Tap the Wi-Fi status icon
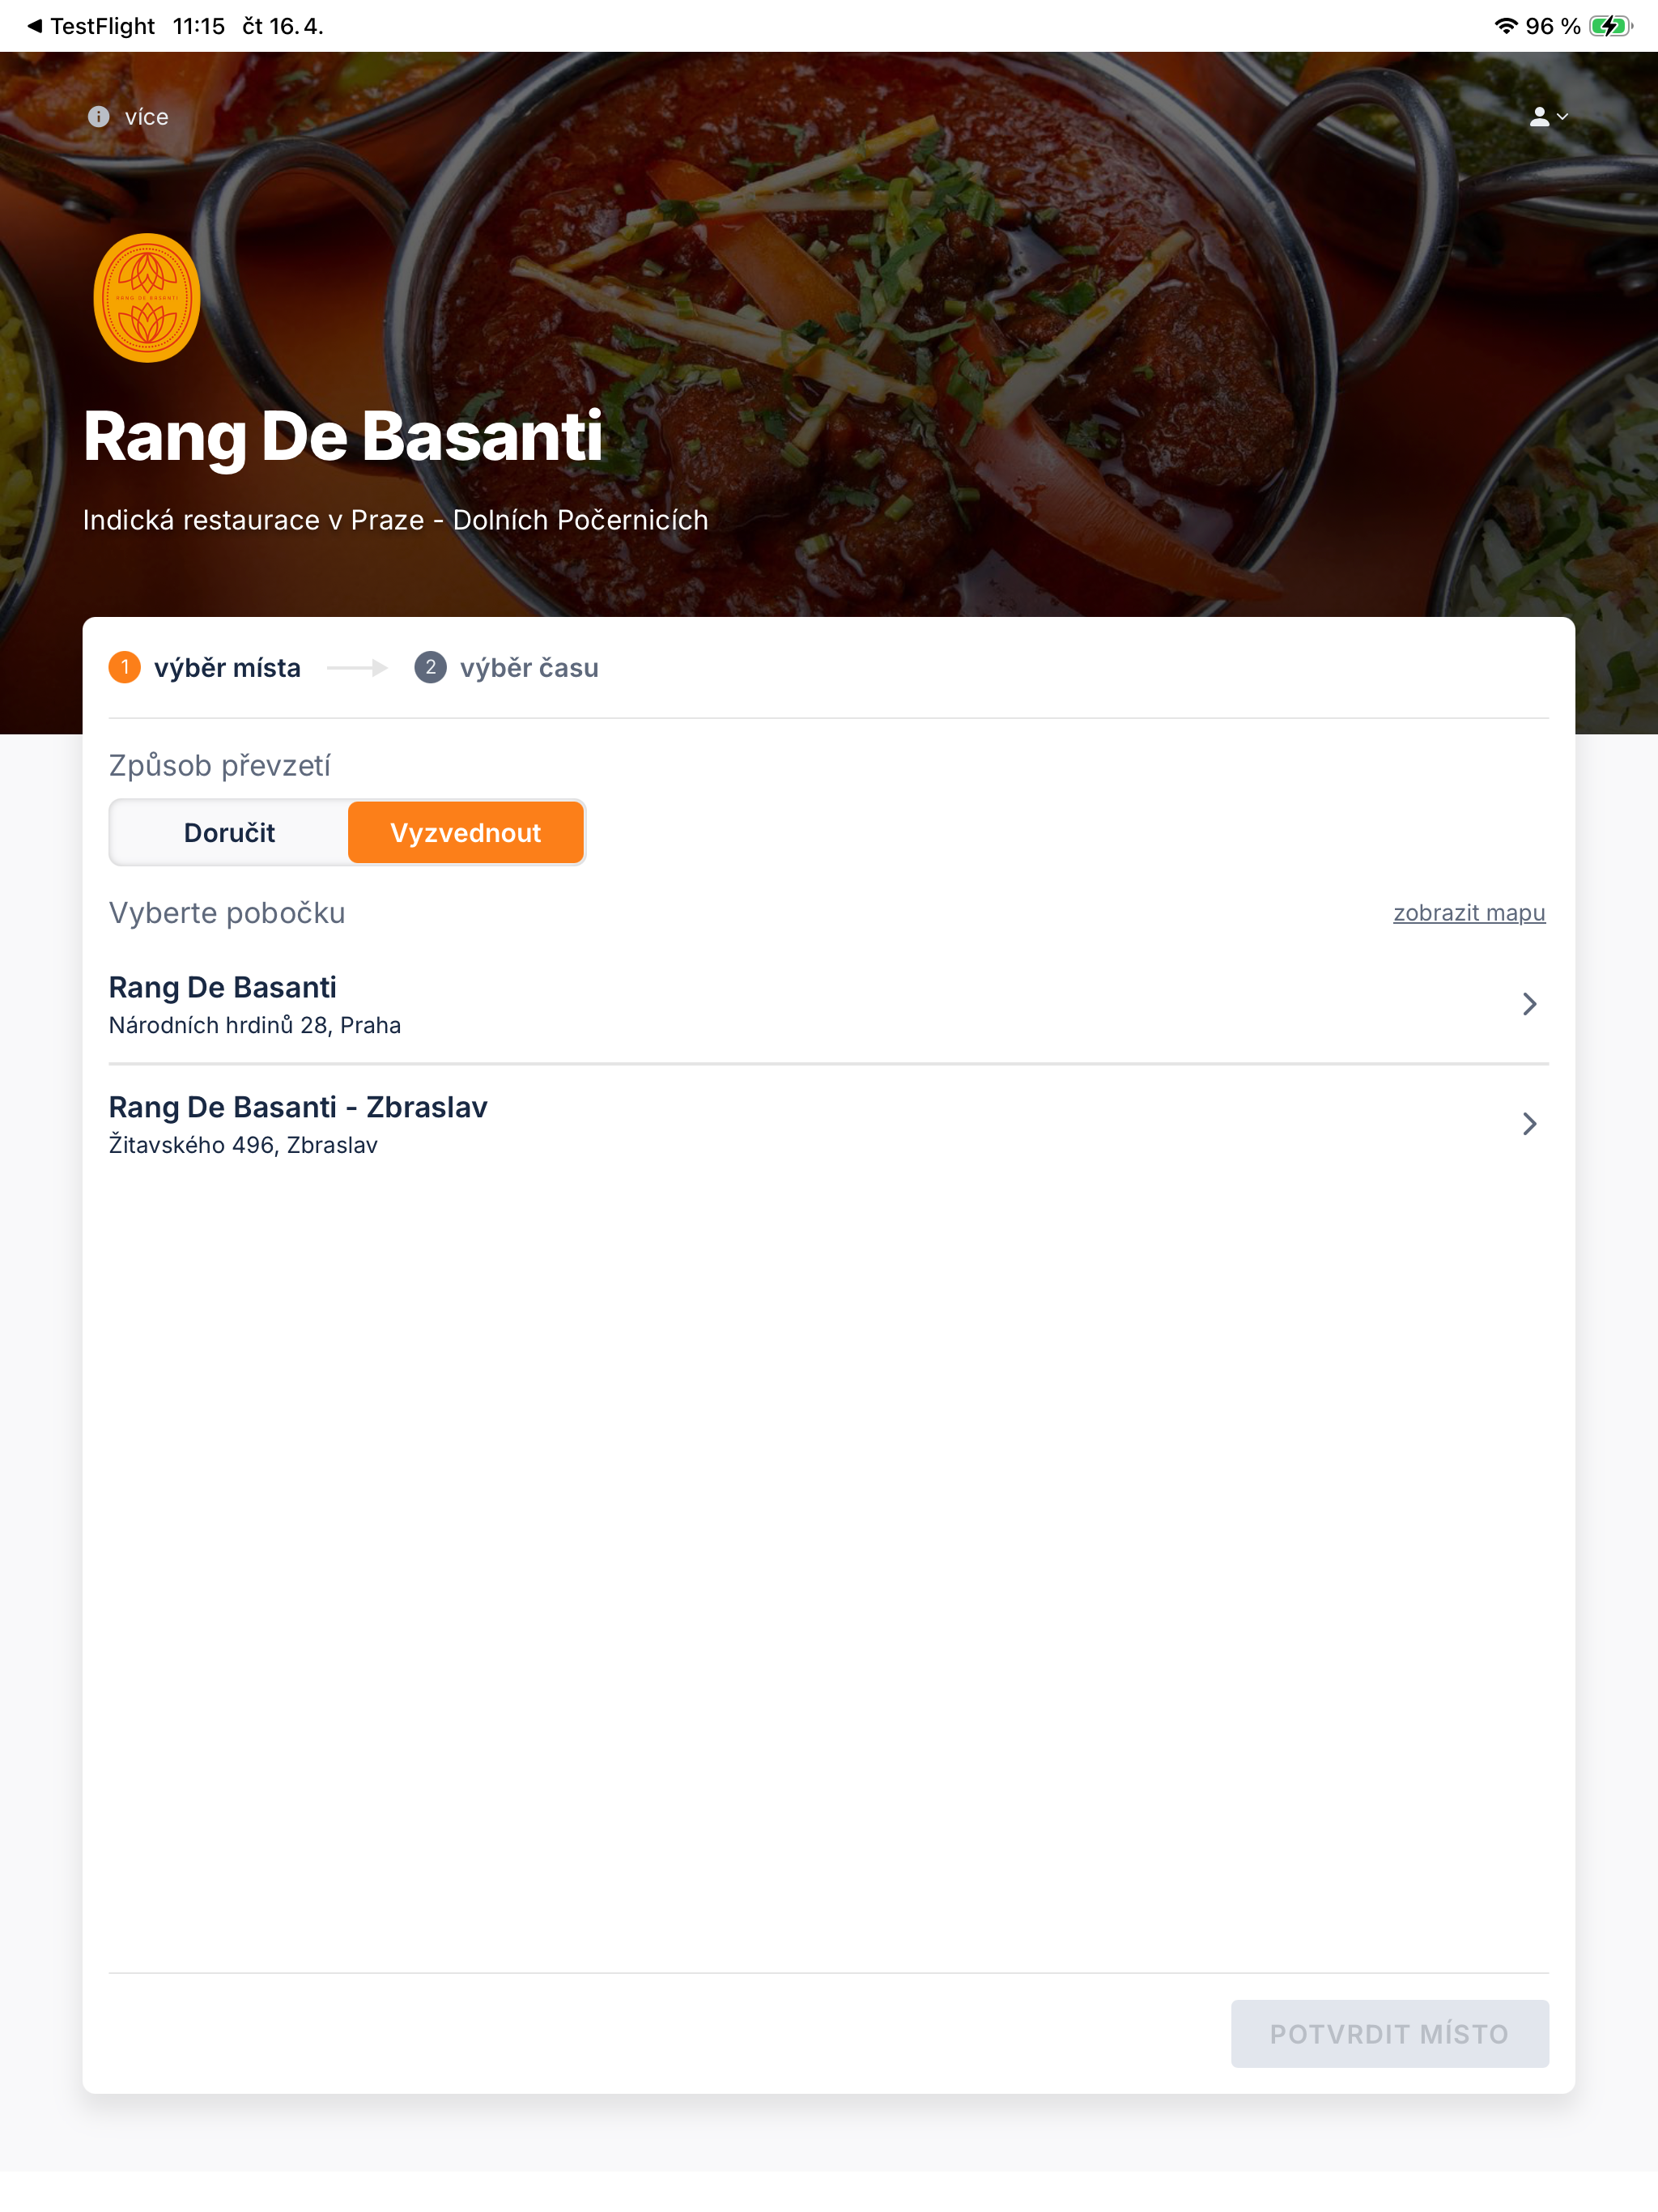 [1505, 26]
